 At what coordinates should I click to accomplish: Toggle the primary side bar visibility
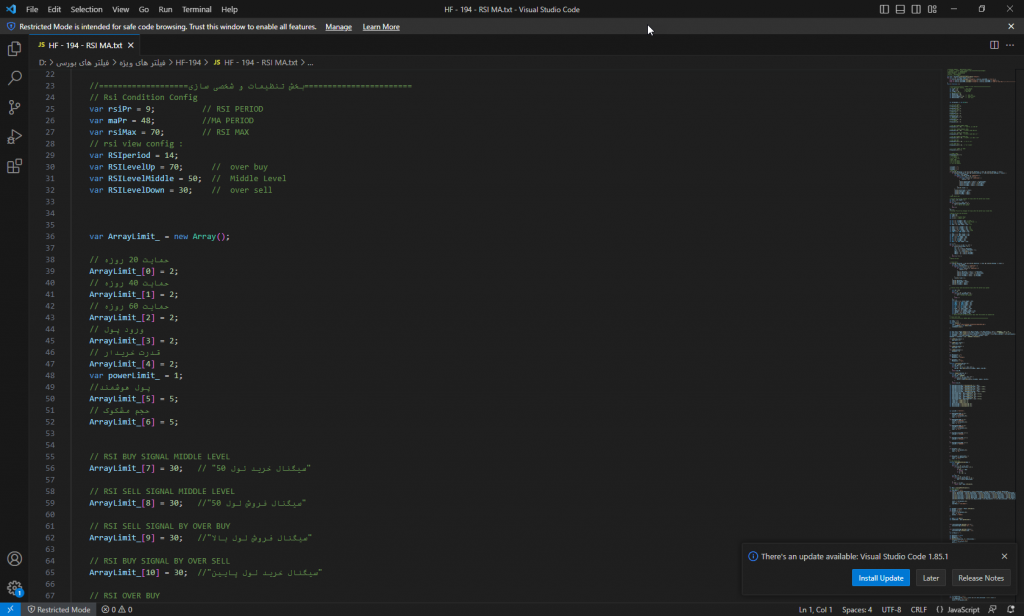coord(884,9)
